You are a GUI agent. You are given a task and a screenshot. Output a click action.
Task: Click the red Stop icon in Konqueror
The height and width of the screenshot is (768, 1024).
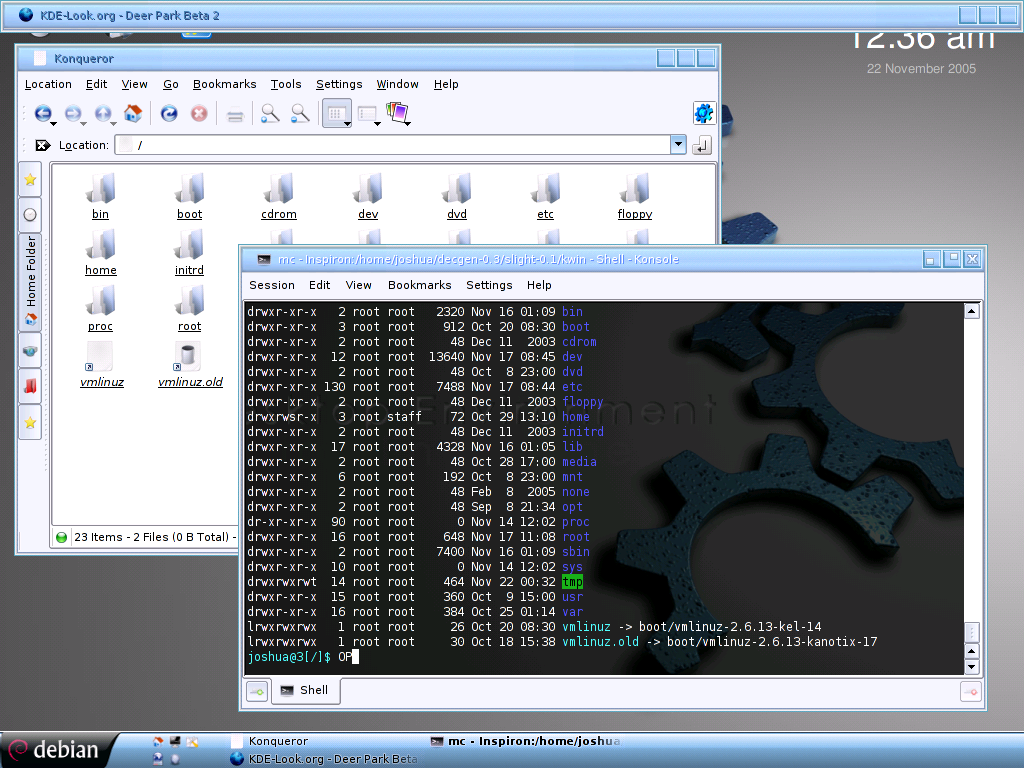[199, 114]
